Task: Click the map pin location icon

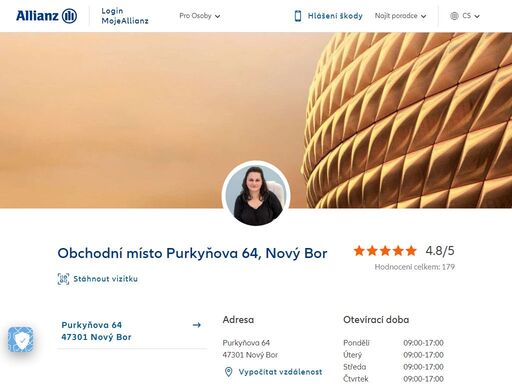Action: pyautogui.click(x=228, y=372)
